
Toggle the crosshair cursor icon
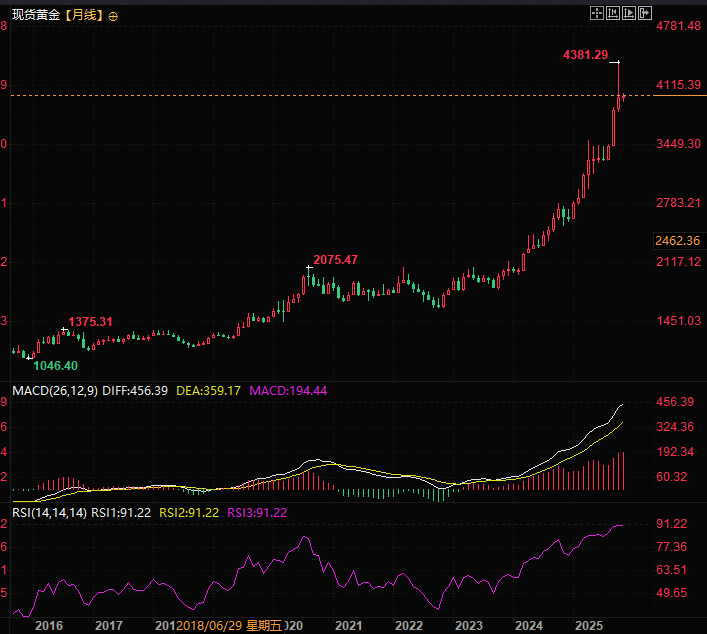tap(598, 13)
